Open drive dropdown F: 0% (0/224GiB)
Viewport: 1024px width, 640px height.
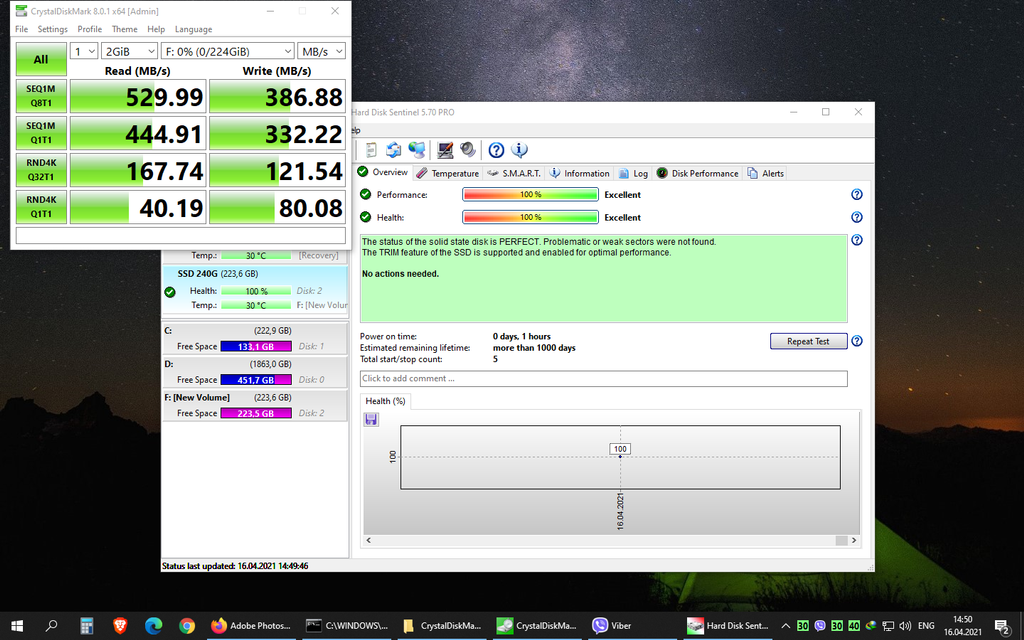pyautogui.click(x=228, y=52)
